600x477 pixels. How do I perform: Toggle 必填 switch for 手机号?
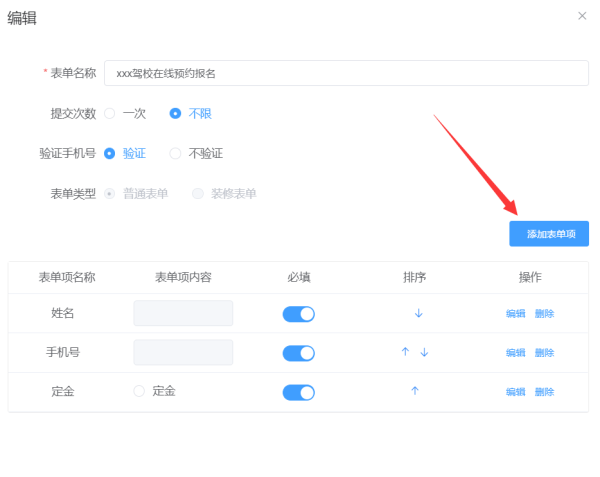[x=298, y=353]
